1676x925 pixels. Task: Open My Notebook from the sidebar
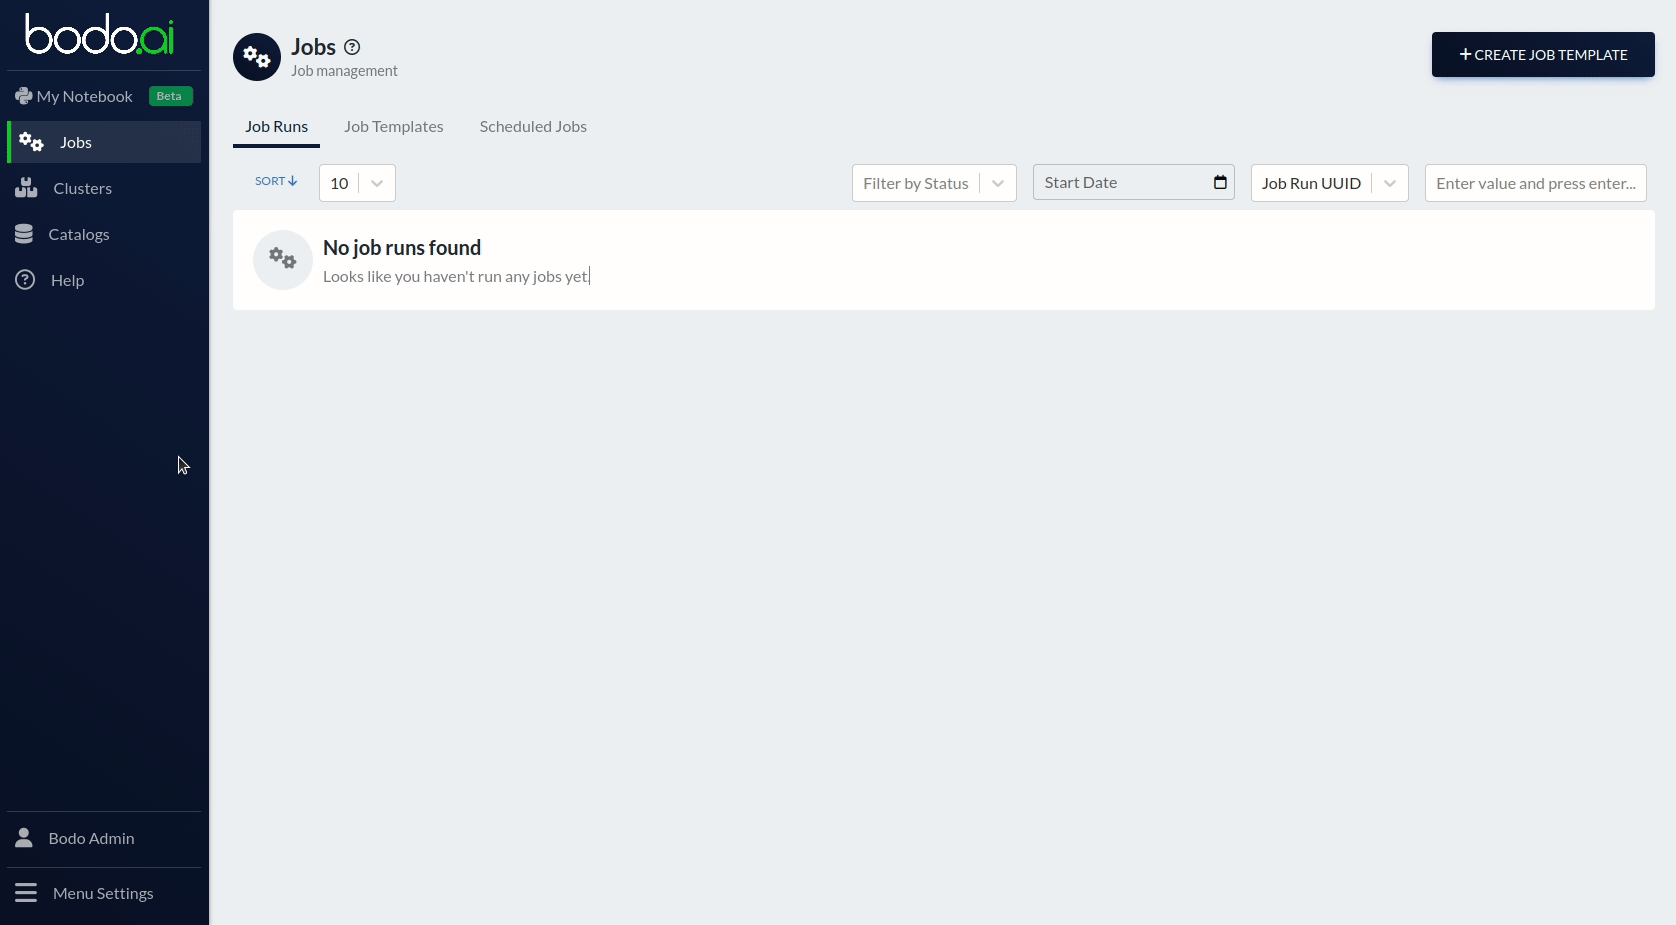pos(84,96)
